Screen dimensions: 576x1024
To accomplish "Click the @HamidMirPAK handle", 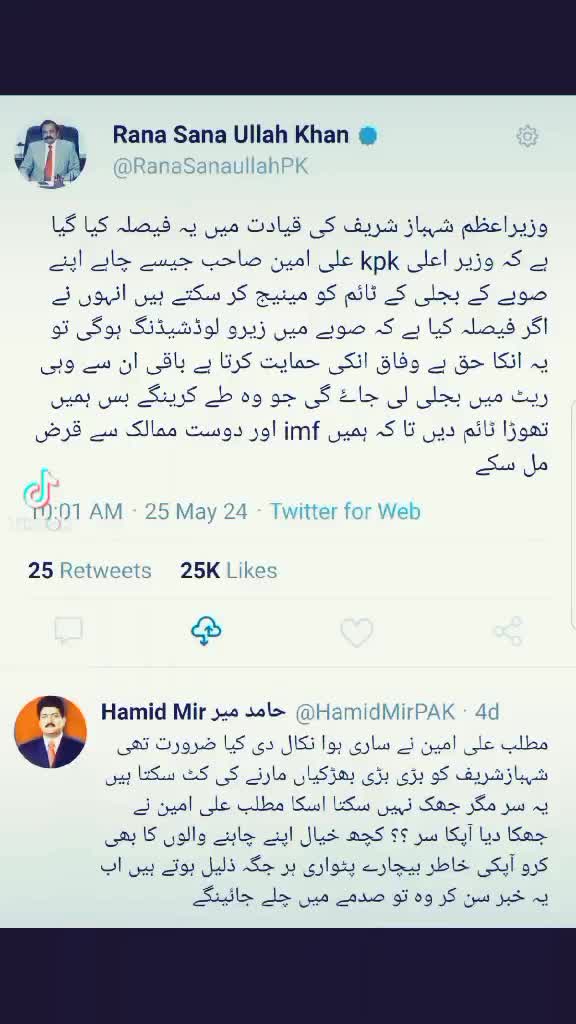I will (x=376, y=712).
